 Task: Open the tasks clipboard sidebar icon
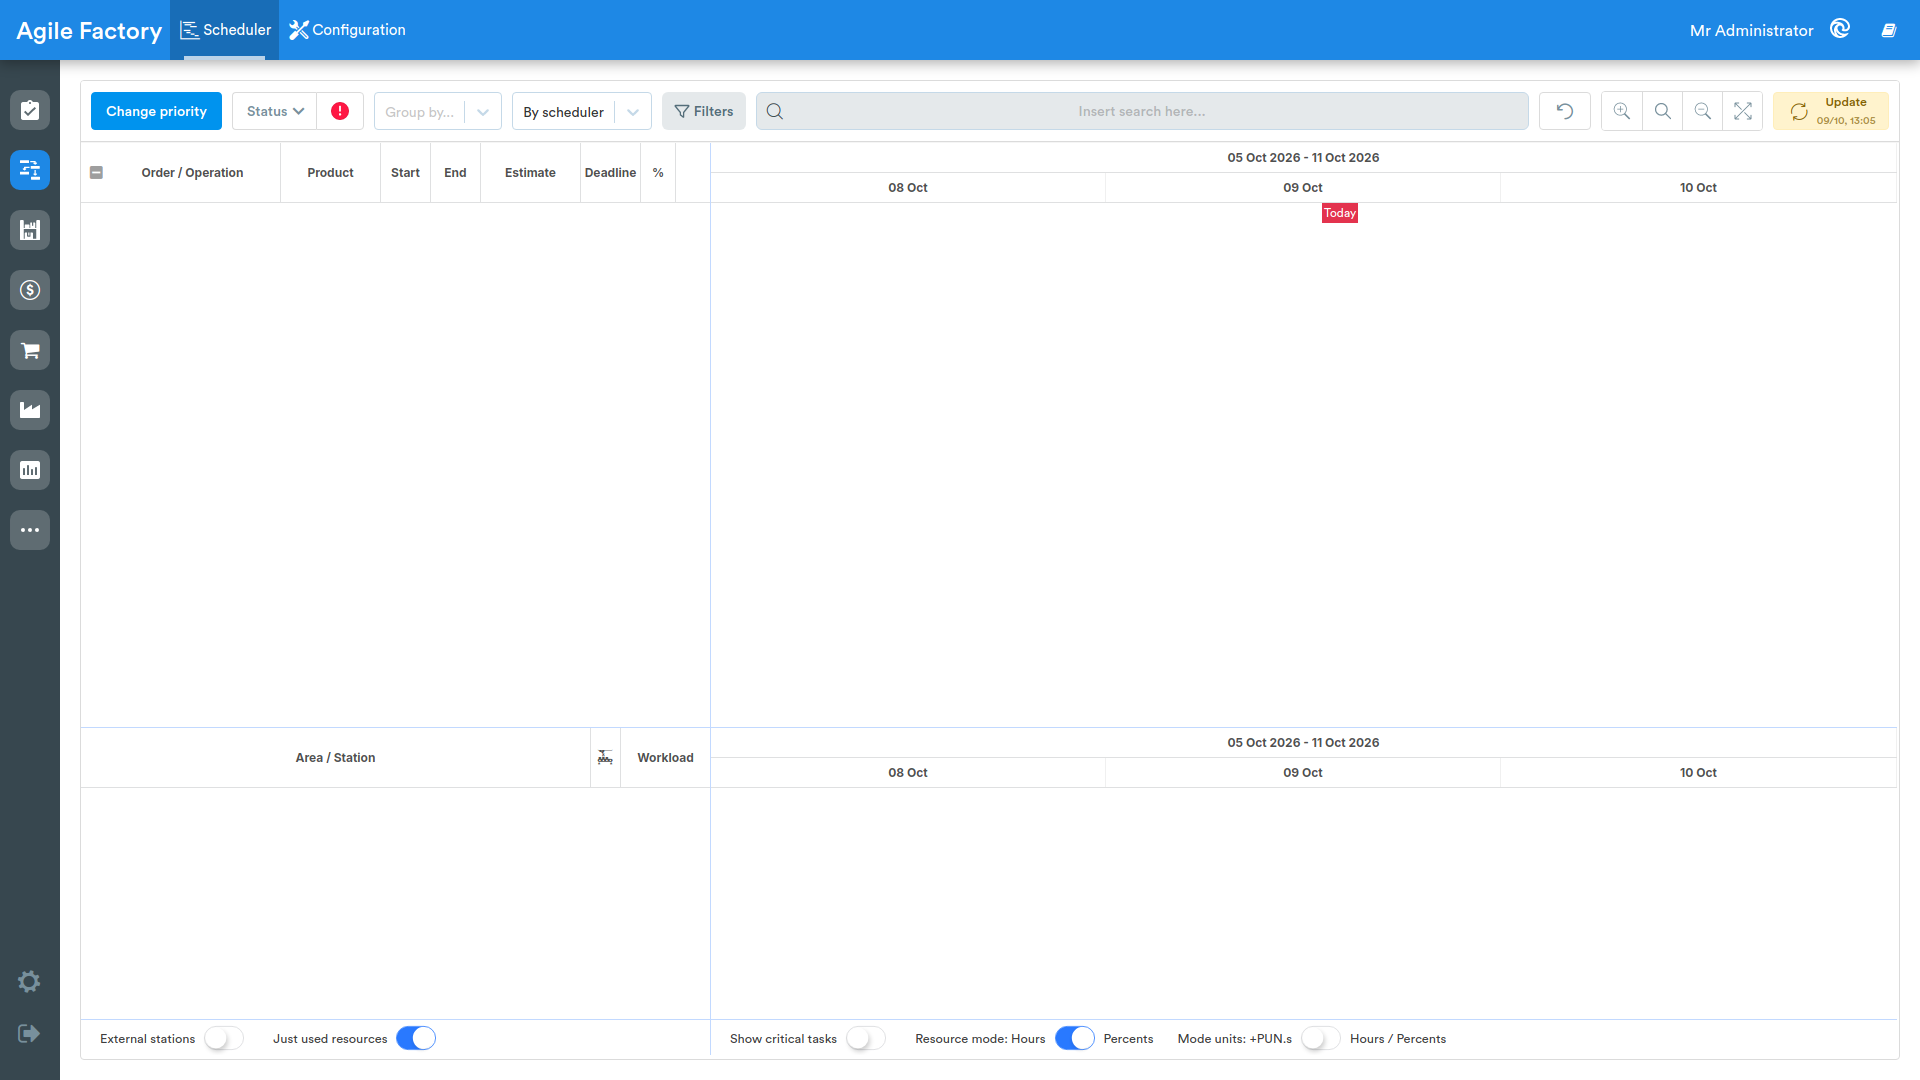[x=30, y=110]
